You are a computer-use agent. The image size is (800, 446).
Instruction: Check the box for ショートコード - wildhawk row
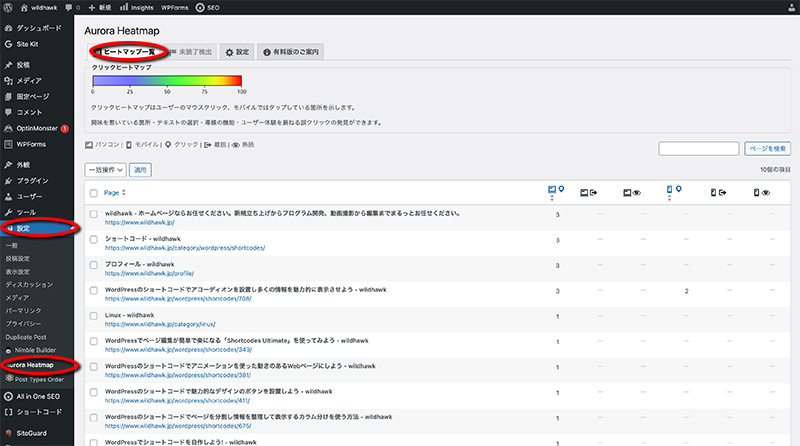94,239
